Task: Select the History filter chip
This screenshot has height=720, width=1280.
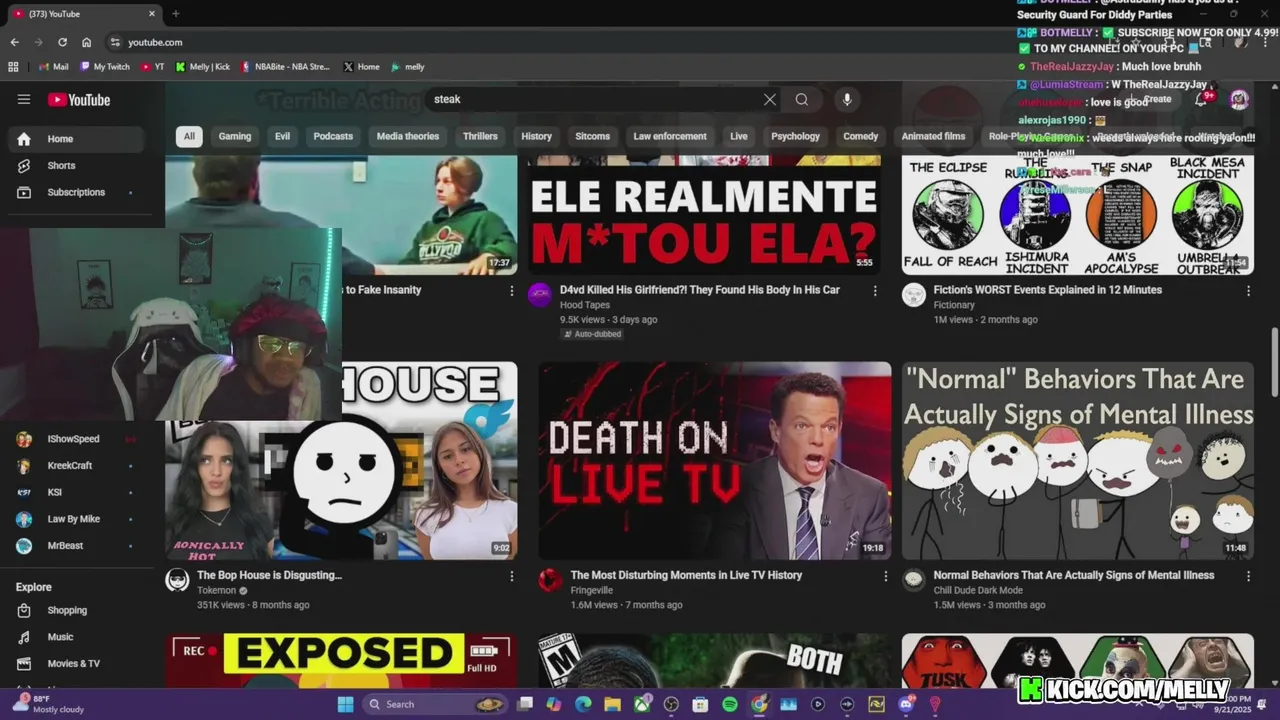Action: coord(536,136)
